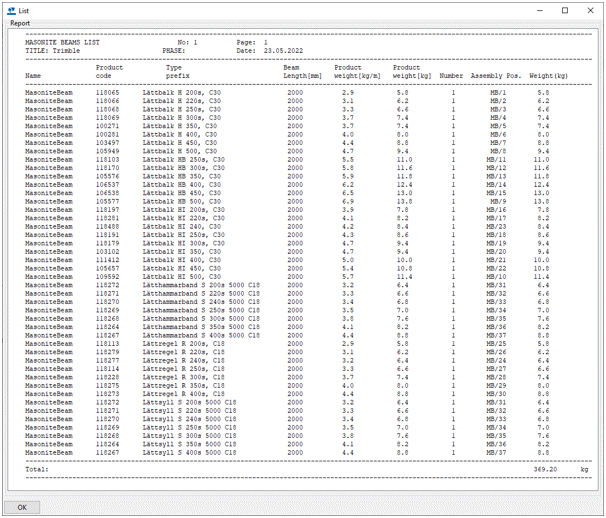
Task: Click the Beam Length[mm] column header
Action: tap(302, 72)
